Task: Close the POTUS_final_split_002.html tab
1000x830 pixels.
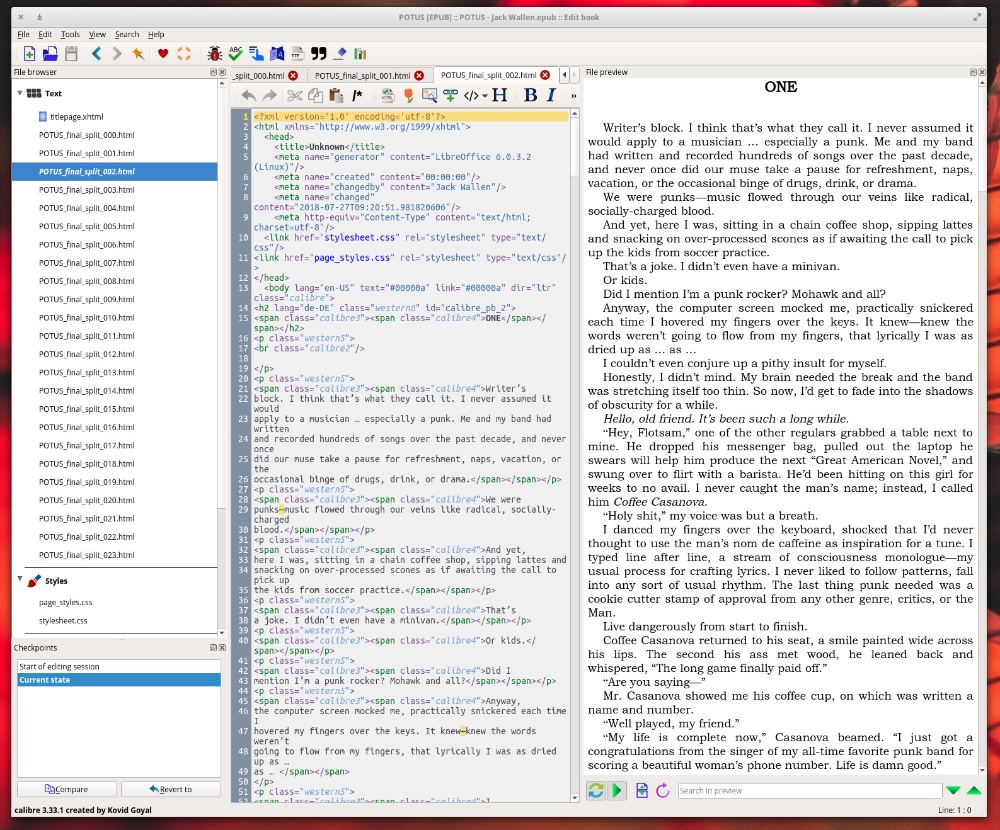Action: [545, 75]
